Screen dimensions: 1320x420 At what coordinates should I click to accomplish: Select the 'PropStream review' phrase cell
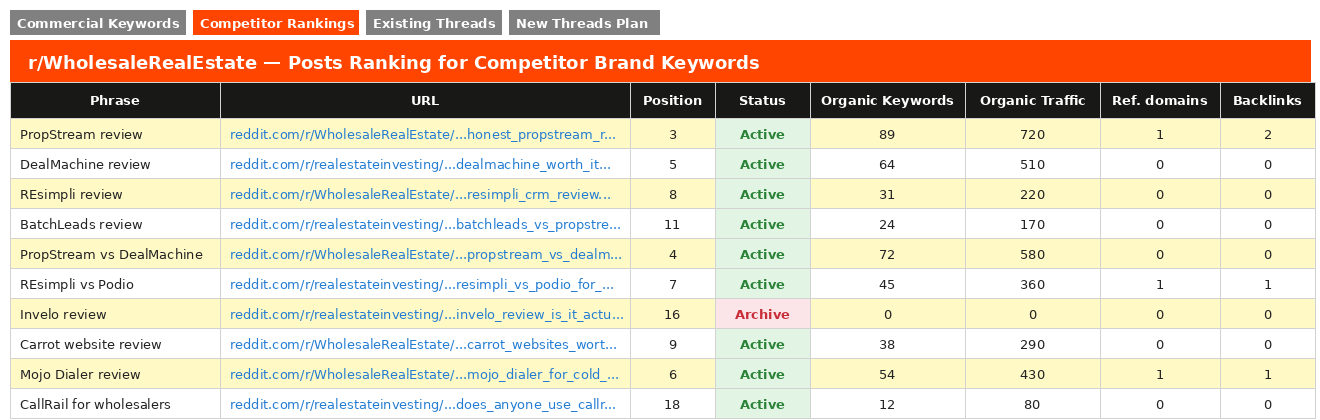(115, 134)
